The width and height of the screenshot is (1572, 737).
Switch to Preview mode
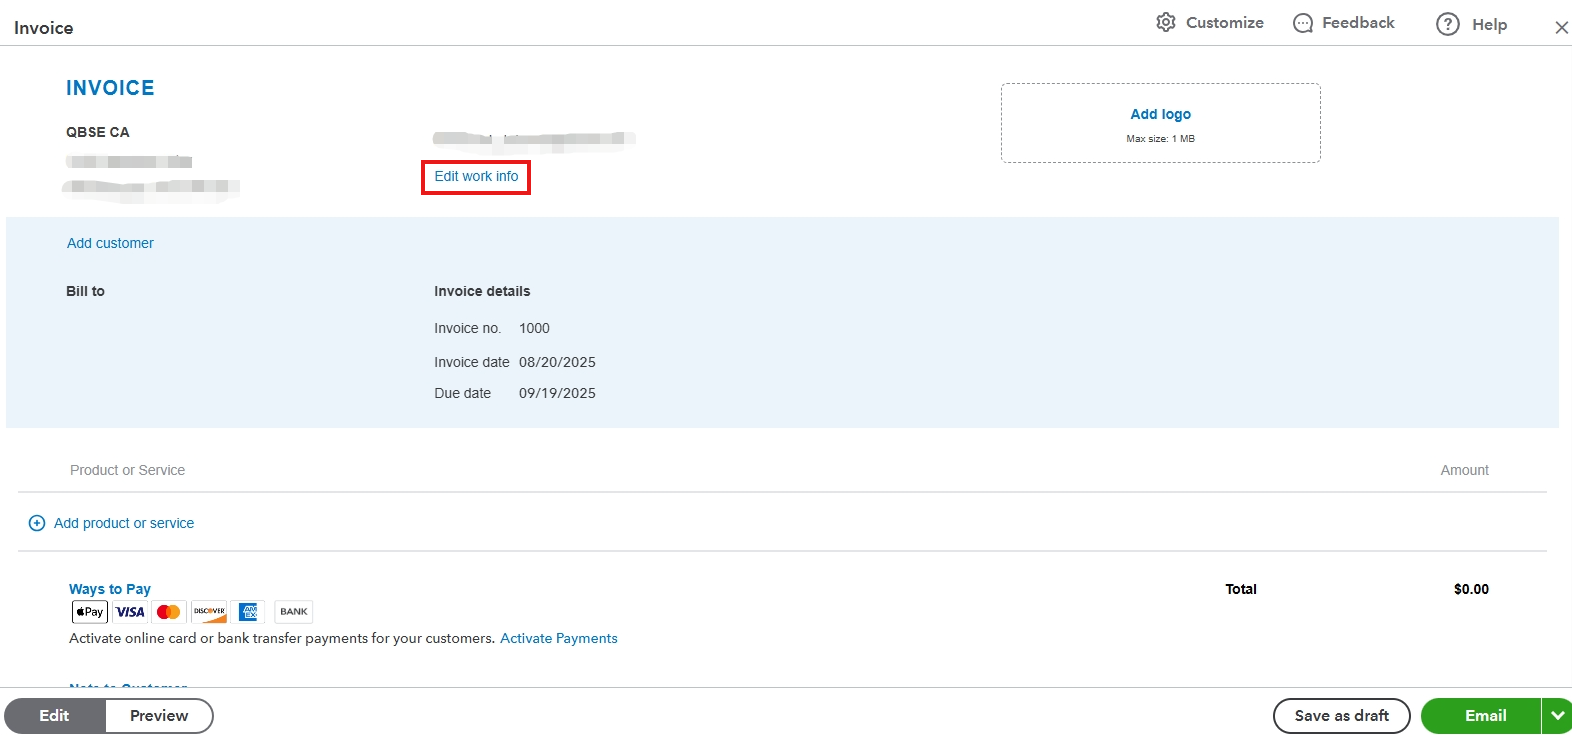pos(159,716)
